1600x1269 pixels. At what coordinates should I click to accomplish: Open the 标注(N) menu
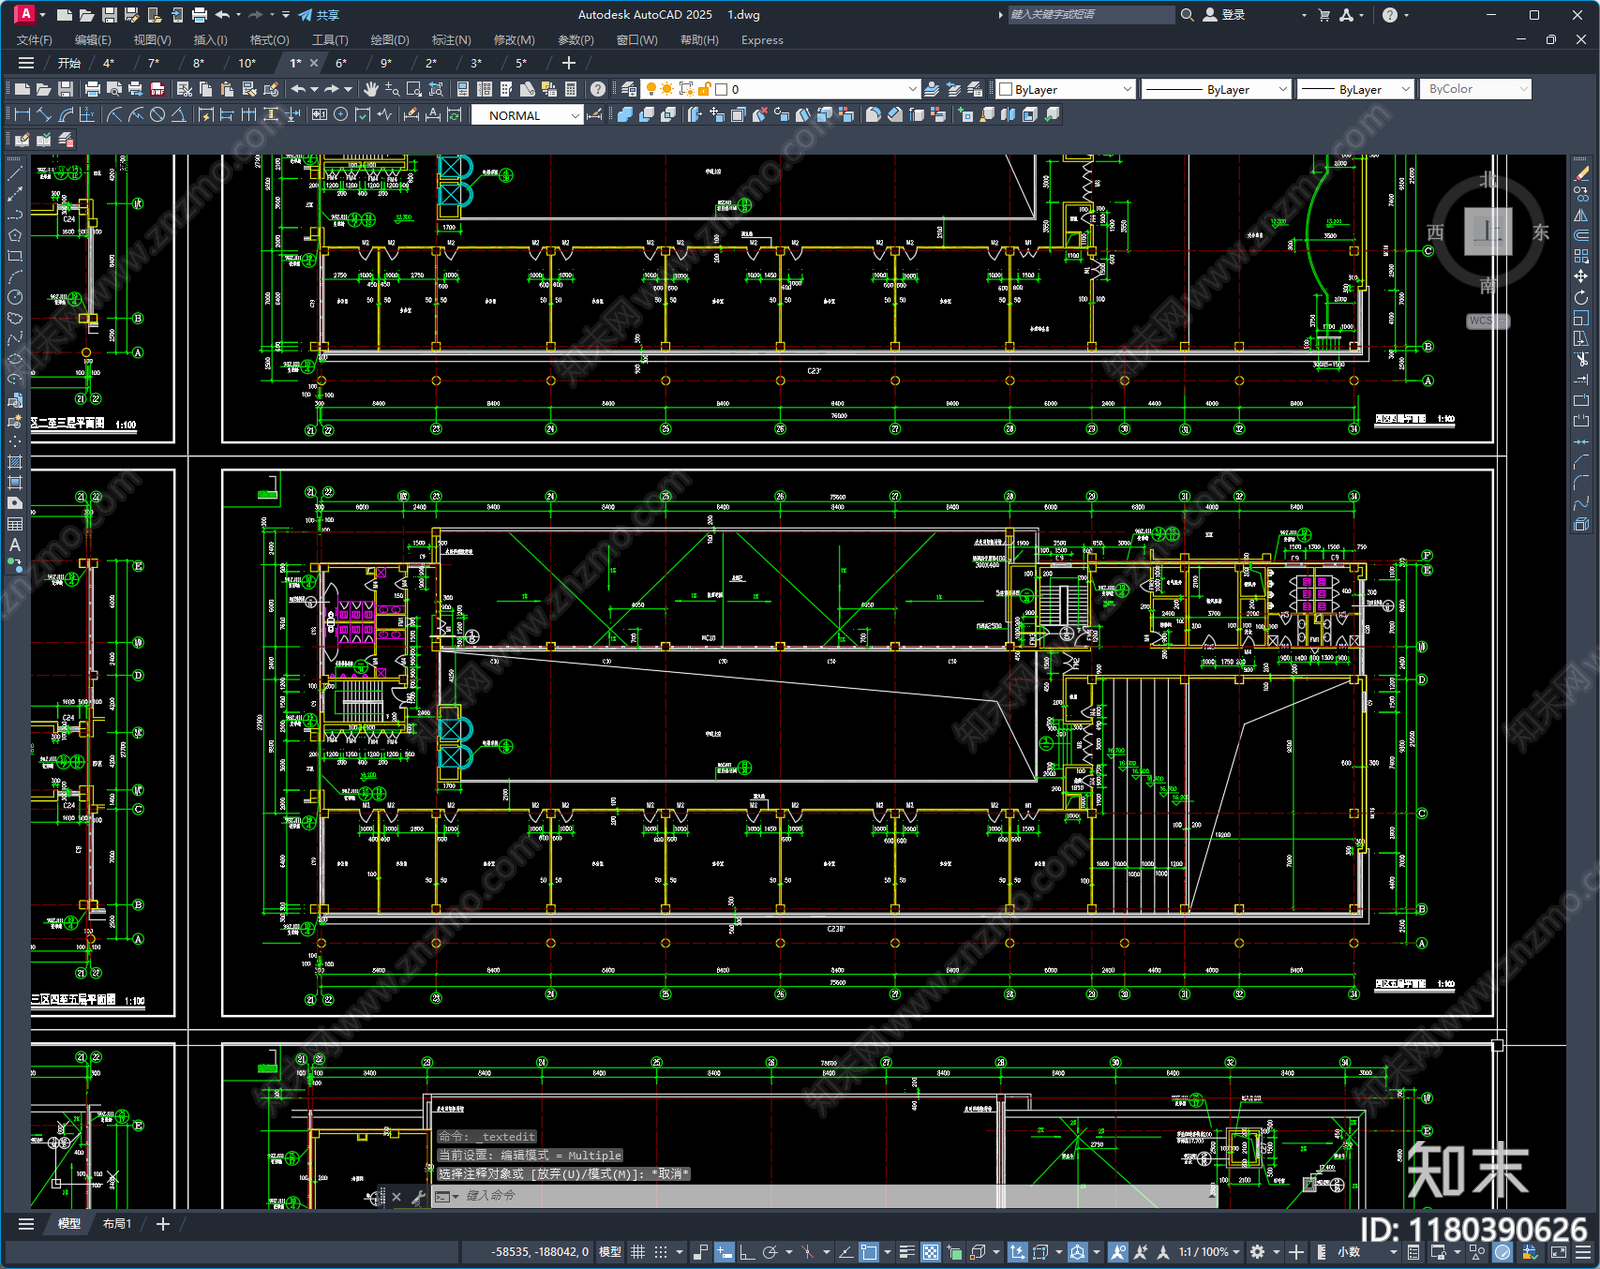coord(451,40)
